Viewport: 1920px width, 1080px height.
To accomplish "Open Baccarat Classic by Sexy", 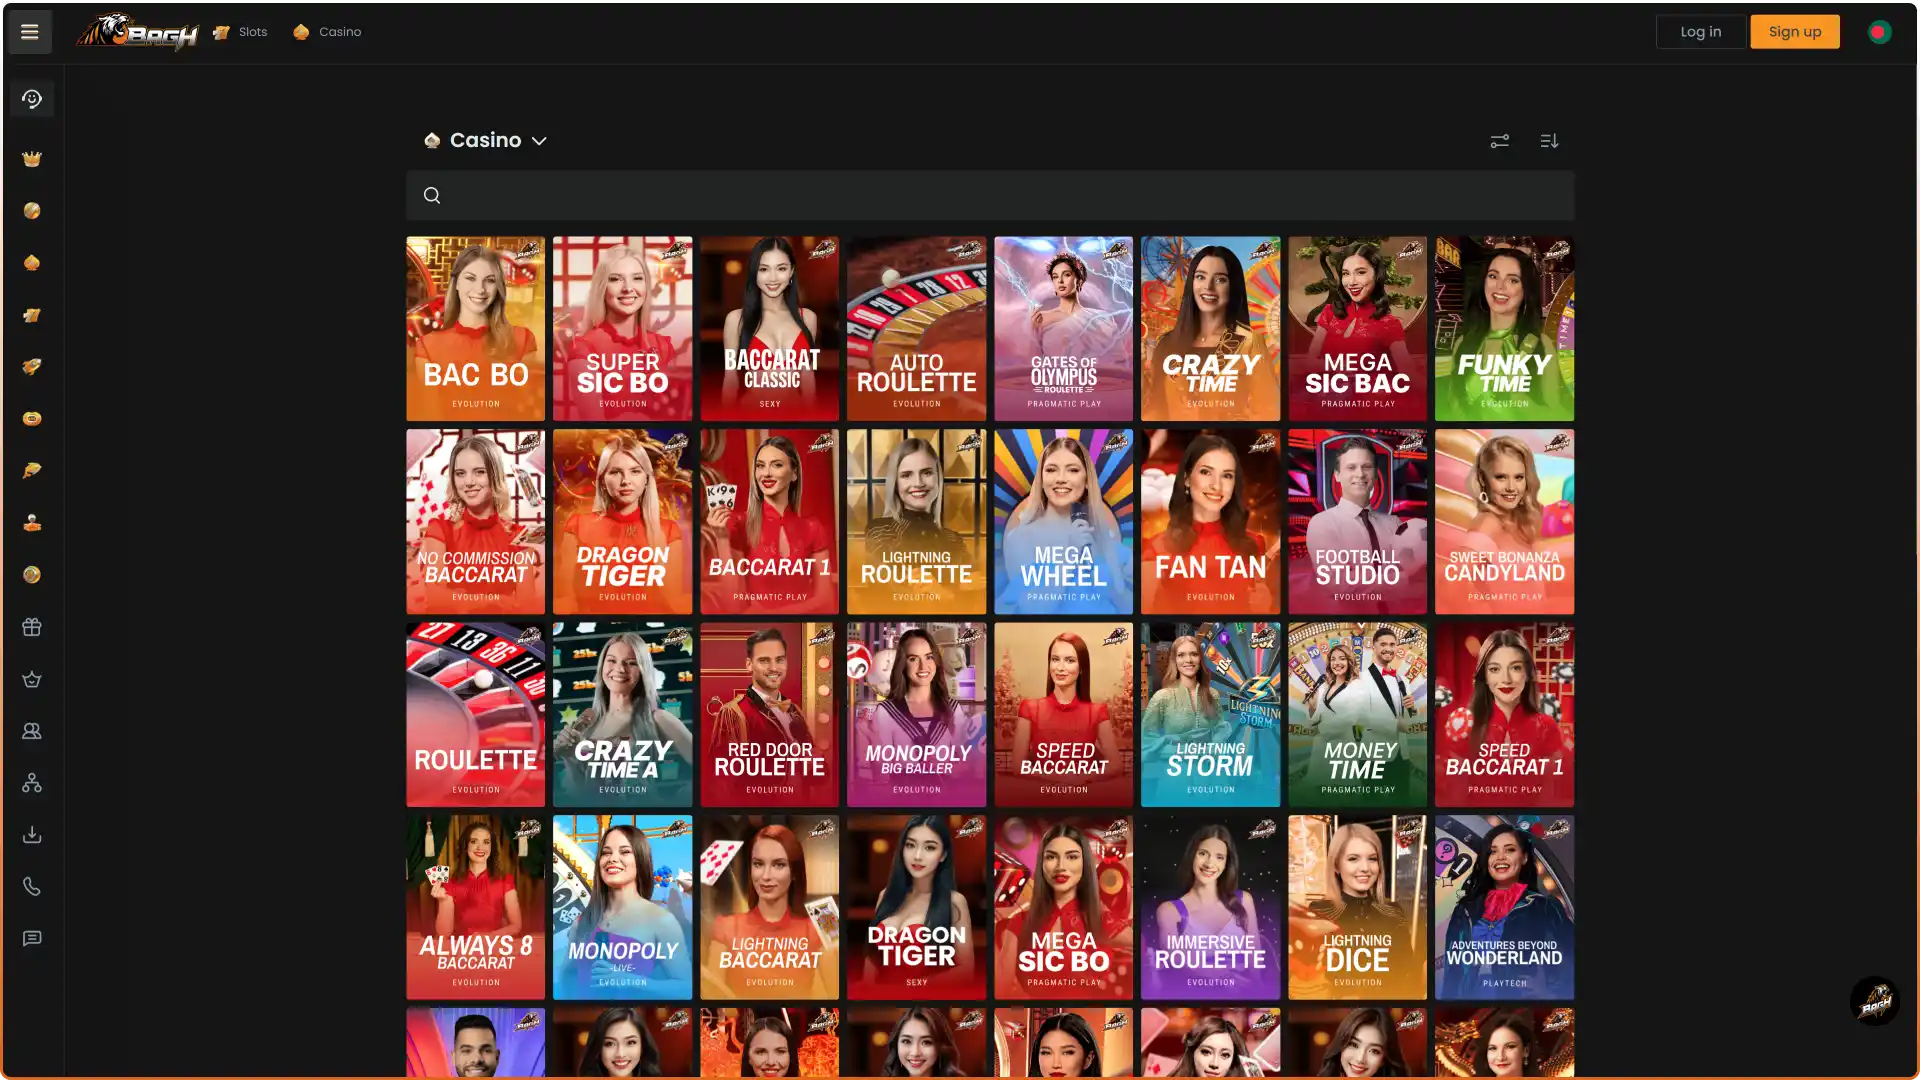I will [x=770, y=329].
